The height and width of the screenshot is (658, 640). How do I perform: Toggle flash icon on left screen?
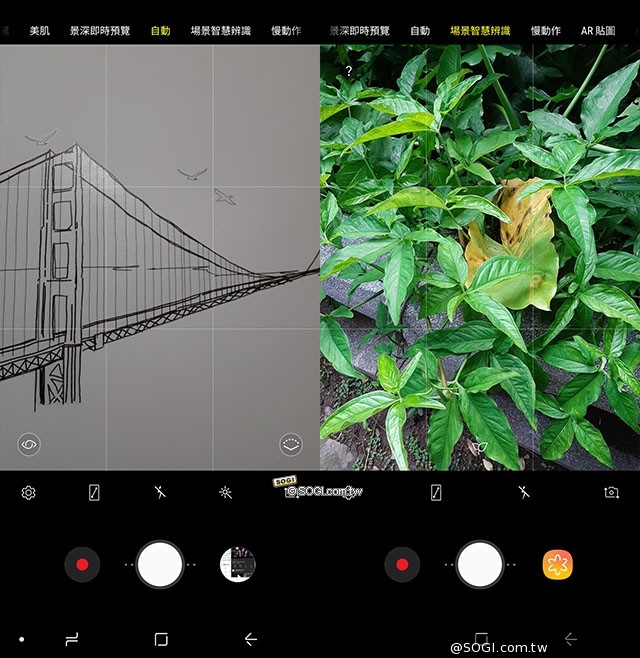pos(160,492)
